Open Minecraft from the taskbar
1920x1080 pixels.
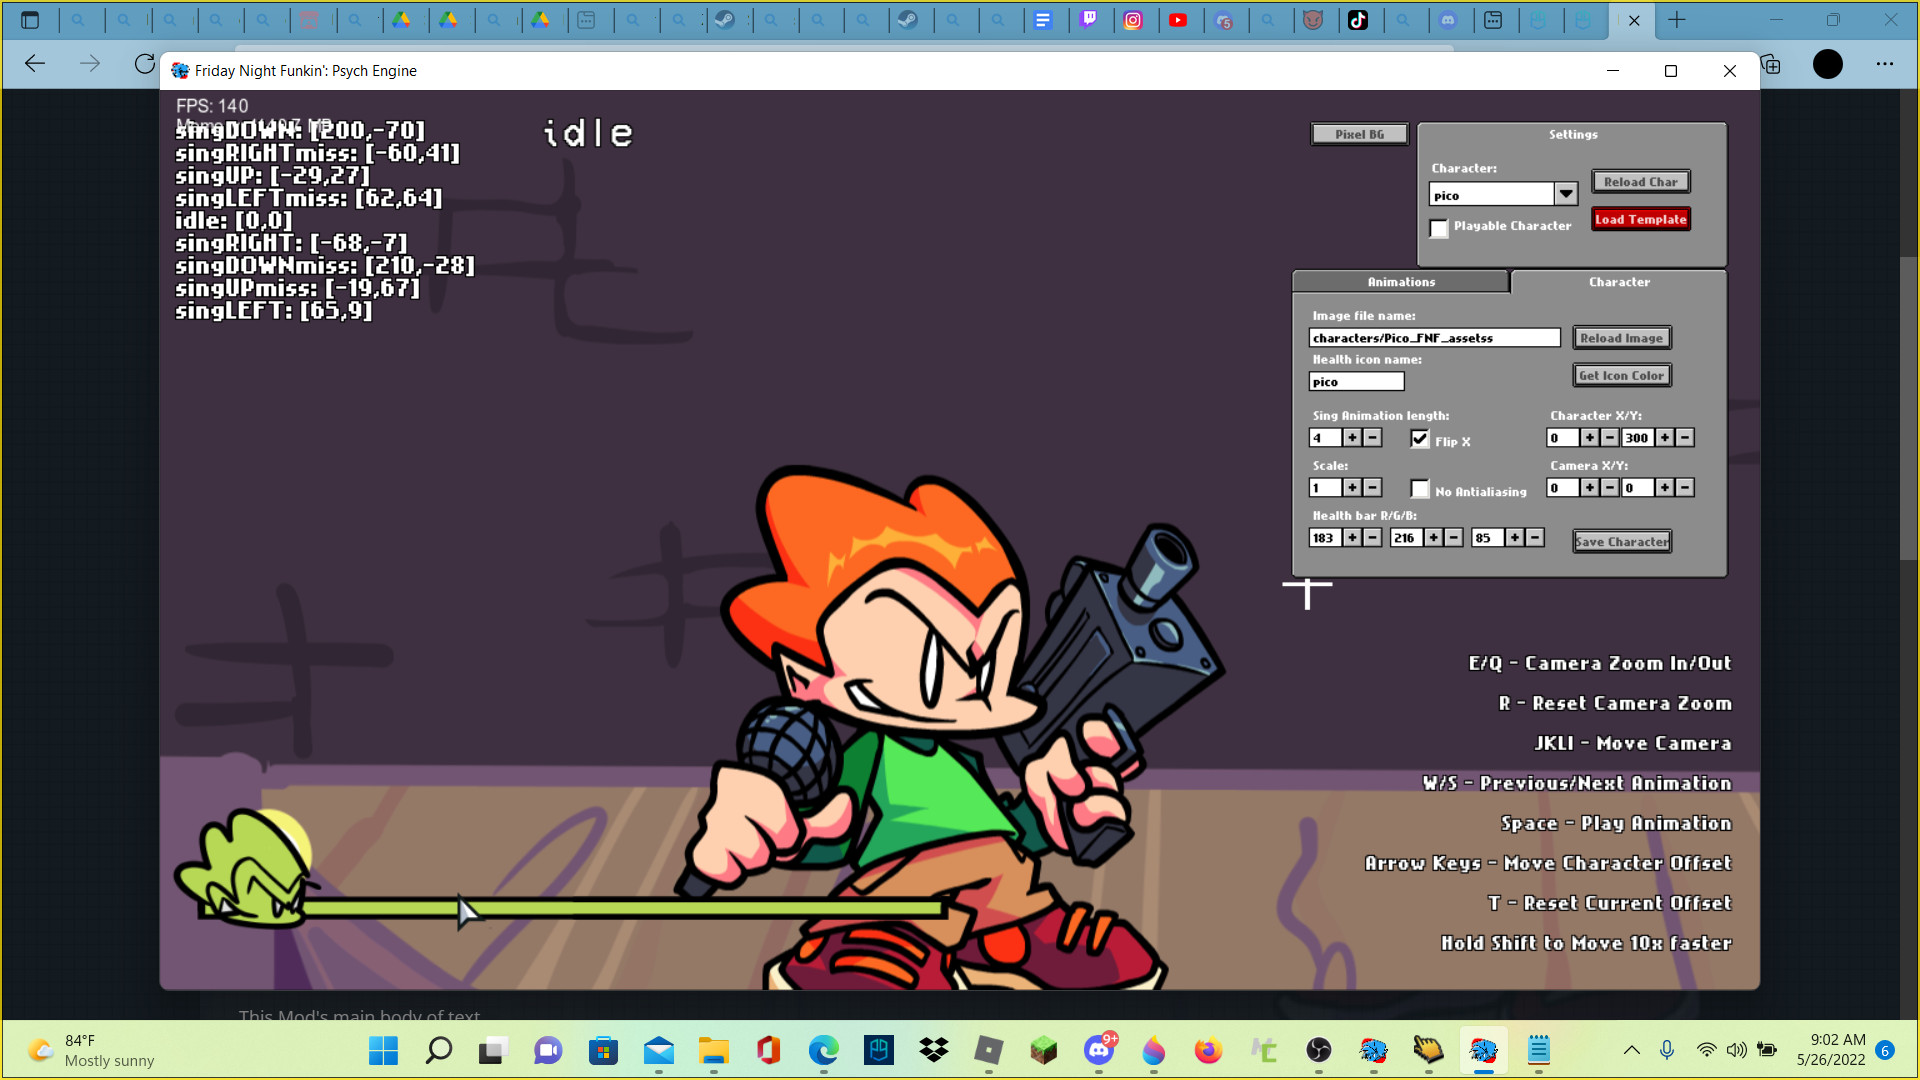click(x=1043, y=1051)
